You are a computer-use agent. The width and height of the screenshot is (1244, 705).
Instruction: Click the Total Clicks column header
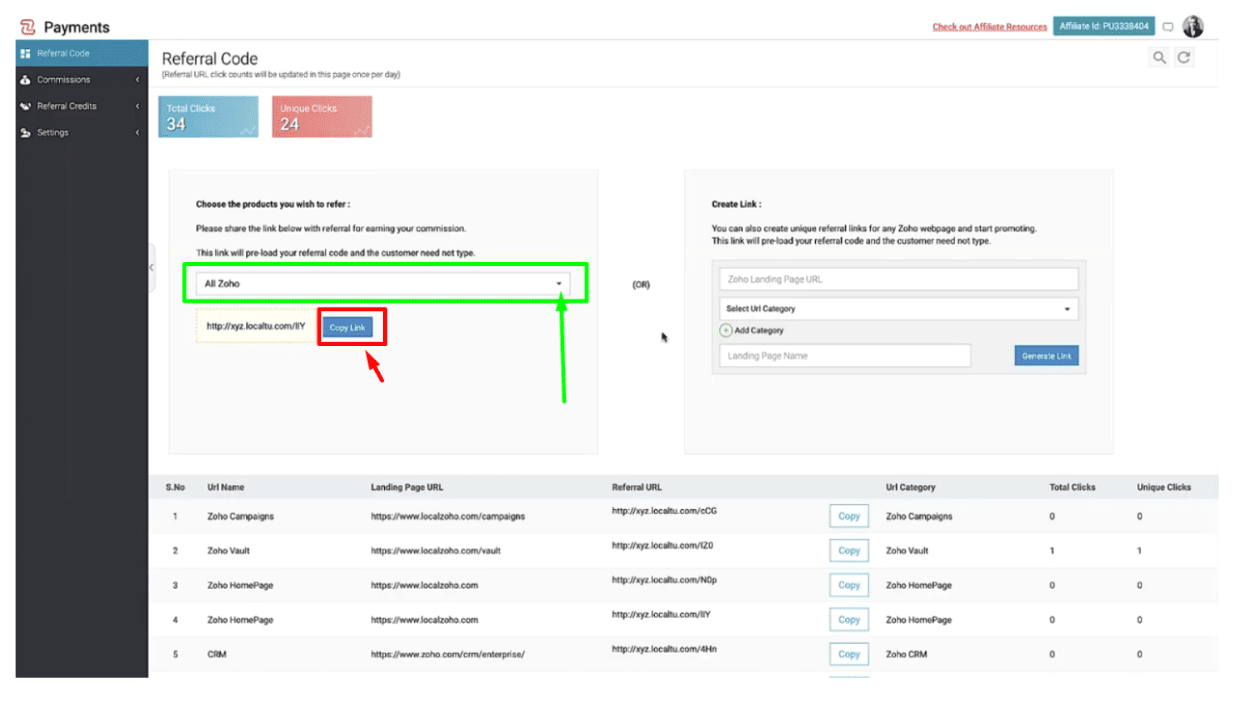point(1072,488)
